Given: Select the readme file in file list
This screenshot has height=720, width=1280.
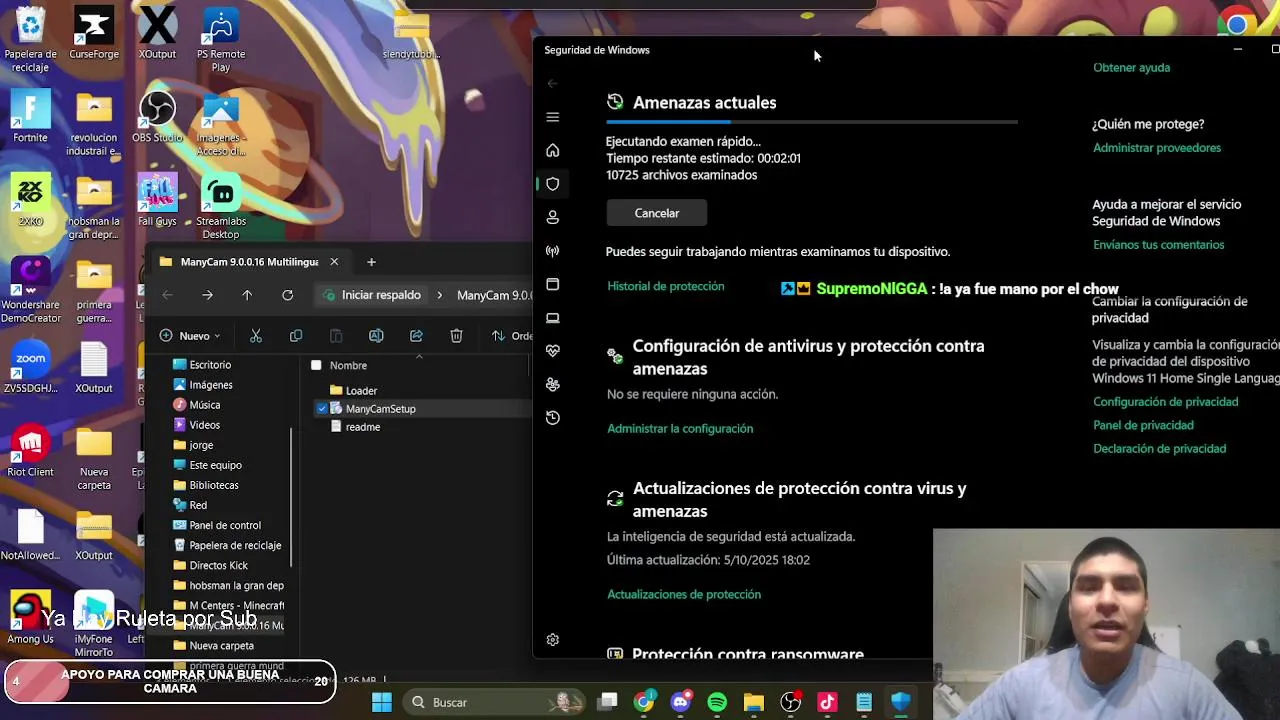Looking at the screenshot, I should click(362, 427).
